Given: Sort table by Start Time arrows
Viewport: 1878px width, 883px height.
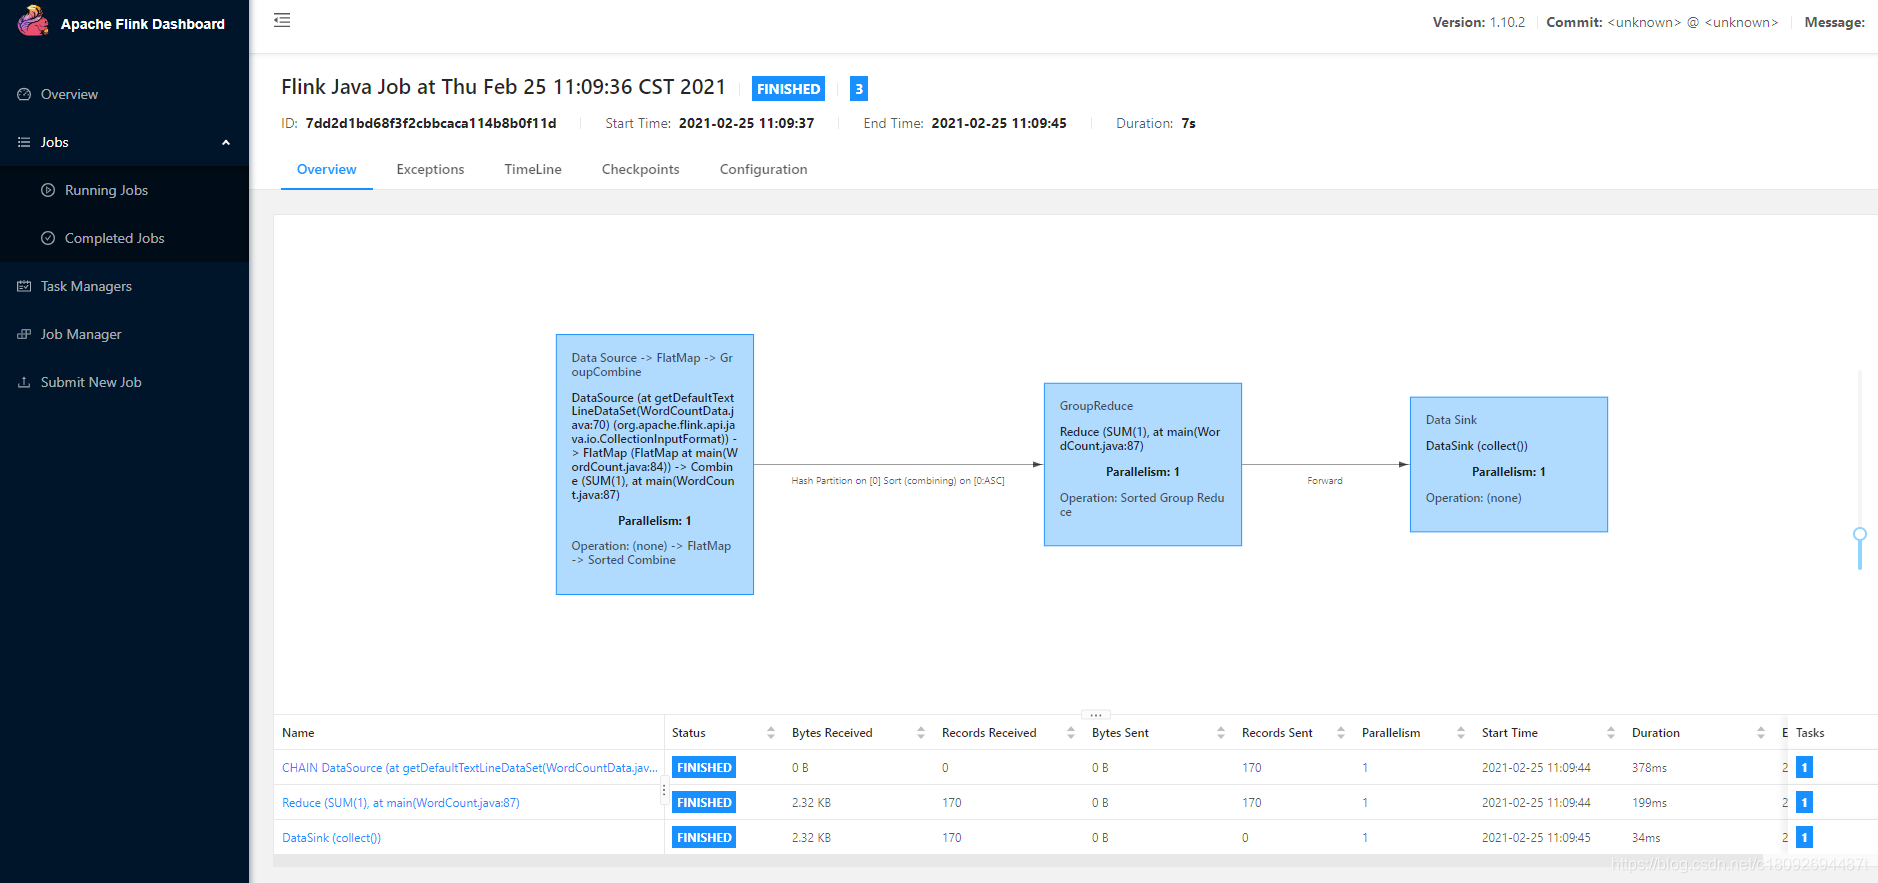Looking at the screenshot, I should click(1611, 733).
